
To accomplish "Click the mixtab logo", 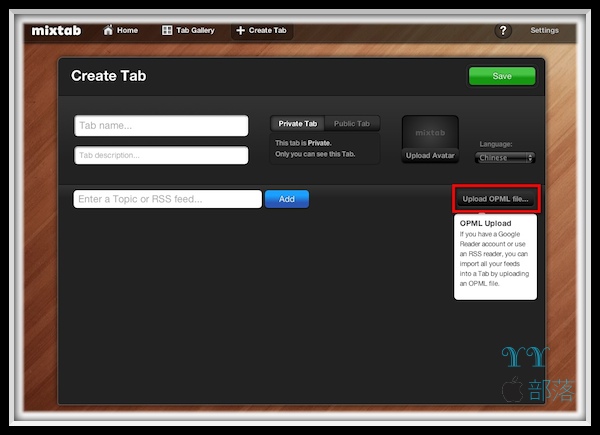I will [56, 30].
